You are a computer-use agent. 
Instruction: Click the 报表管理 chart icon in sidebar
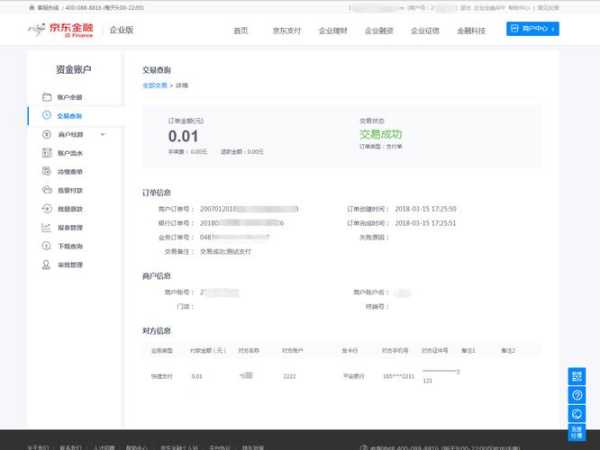[47, 227]
